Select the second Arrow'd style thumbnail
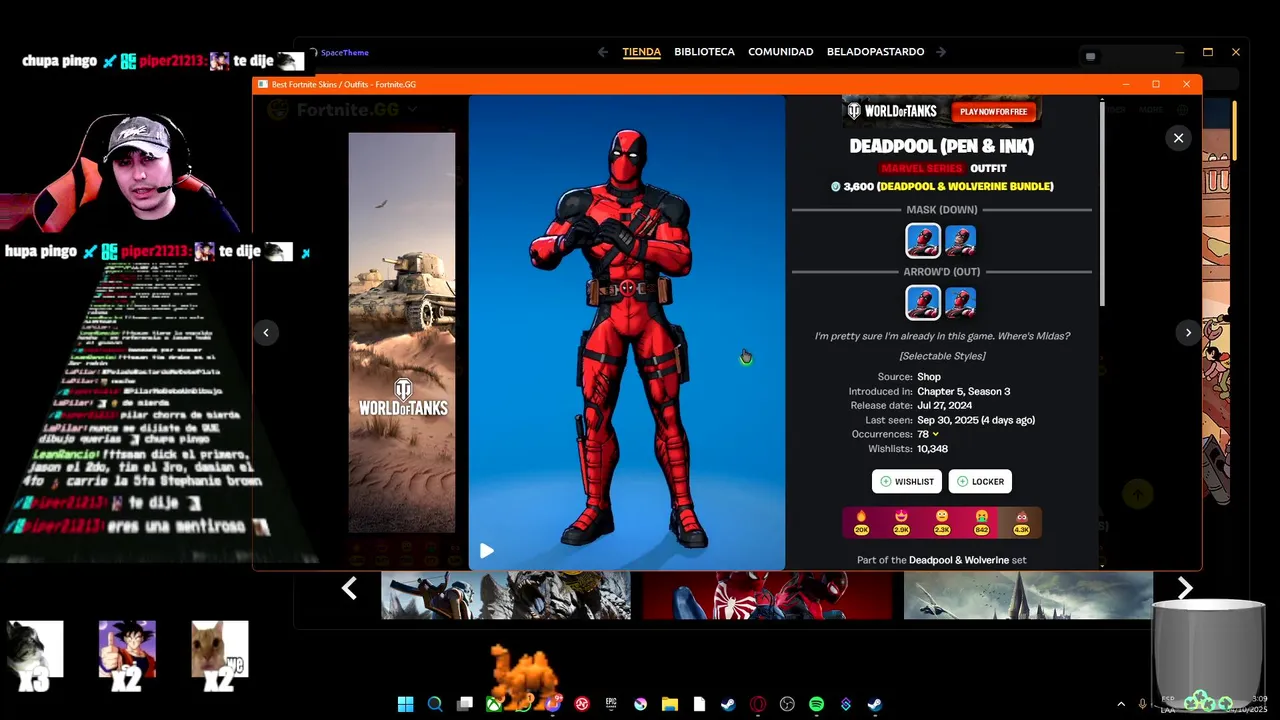The height and width of the screenshot is (720, 1280). (x=960, y=302)
